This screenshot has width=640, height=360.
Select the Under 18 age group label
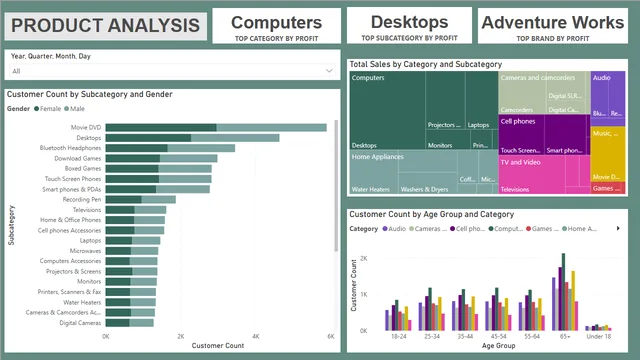tap(599, 337)
